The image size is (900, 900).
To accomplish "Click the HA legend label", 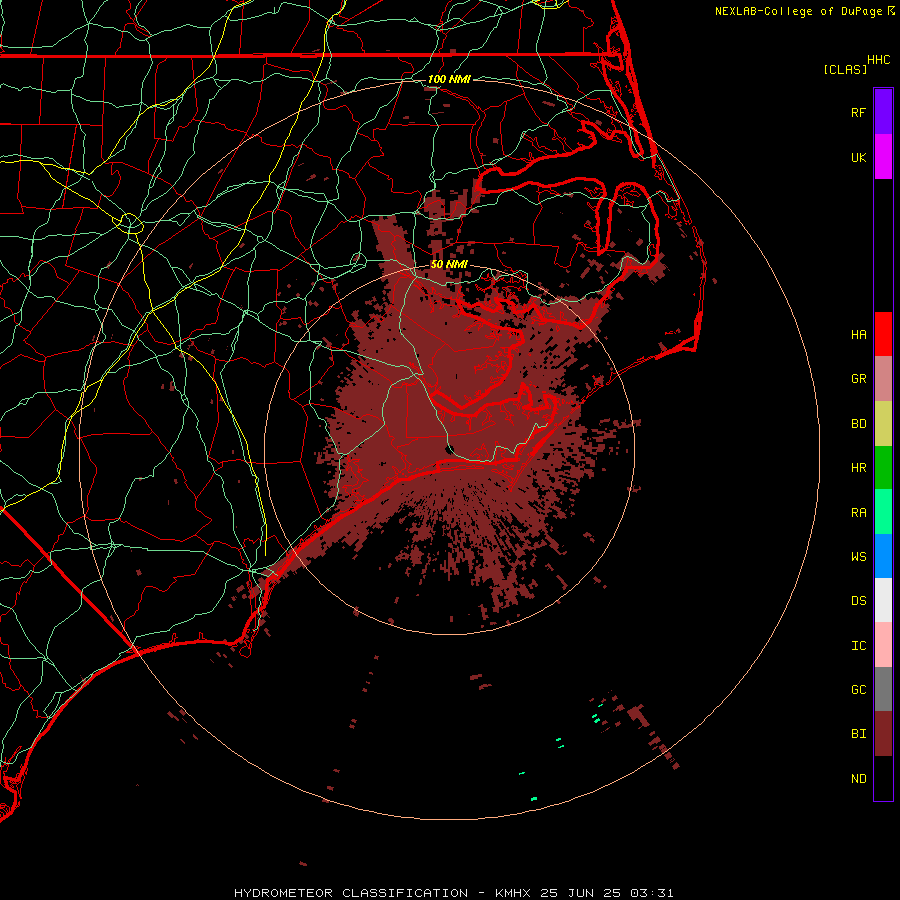I will 858,334.
